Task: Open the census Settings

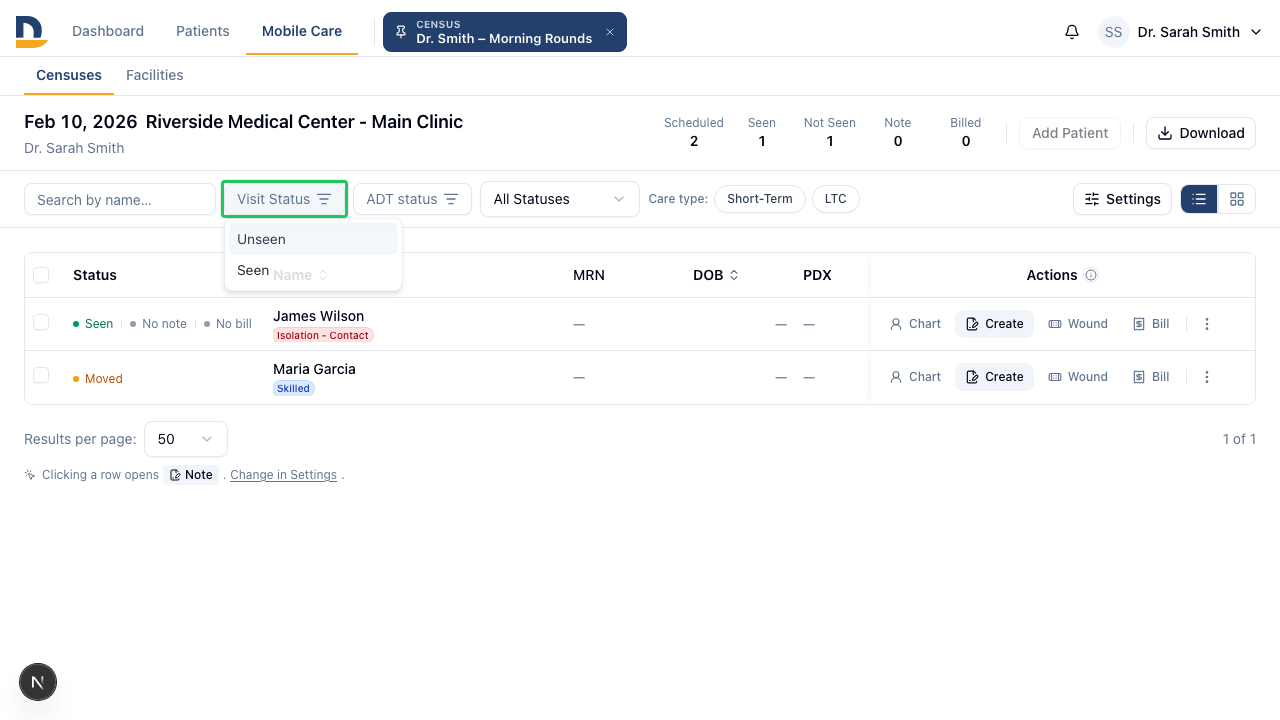Action: coord(1122,199)
